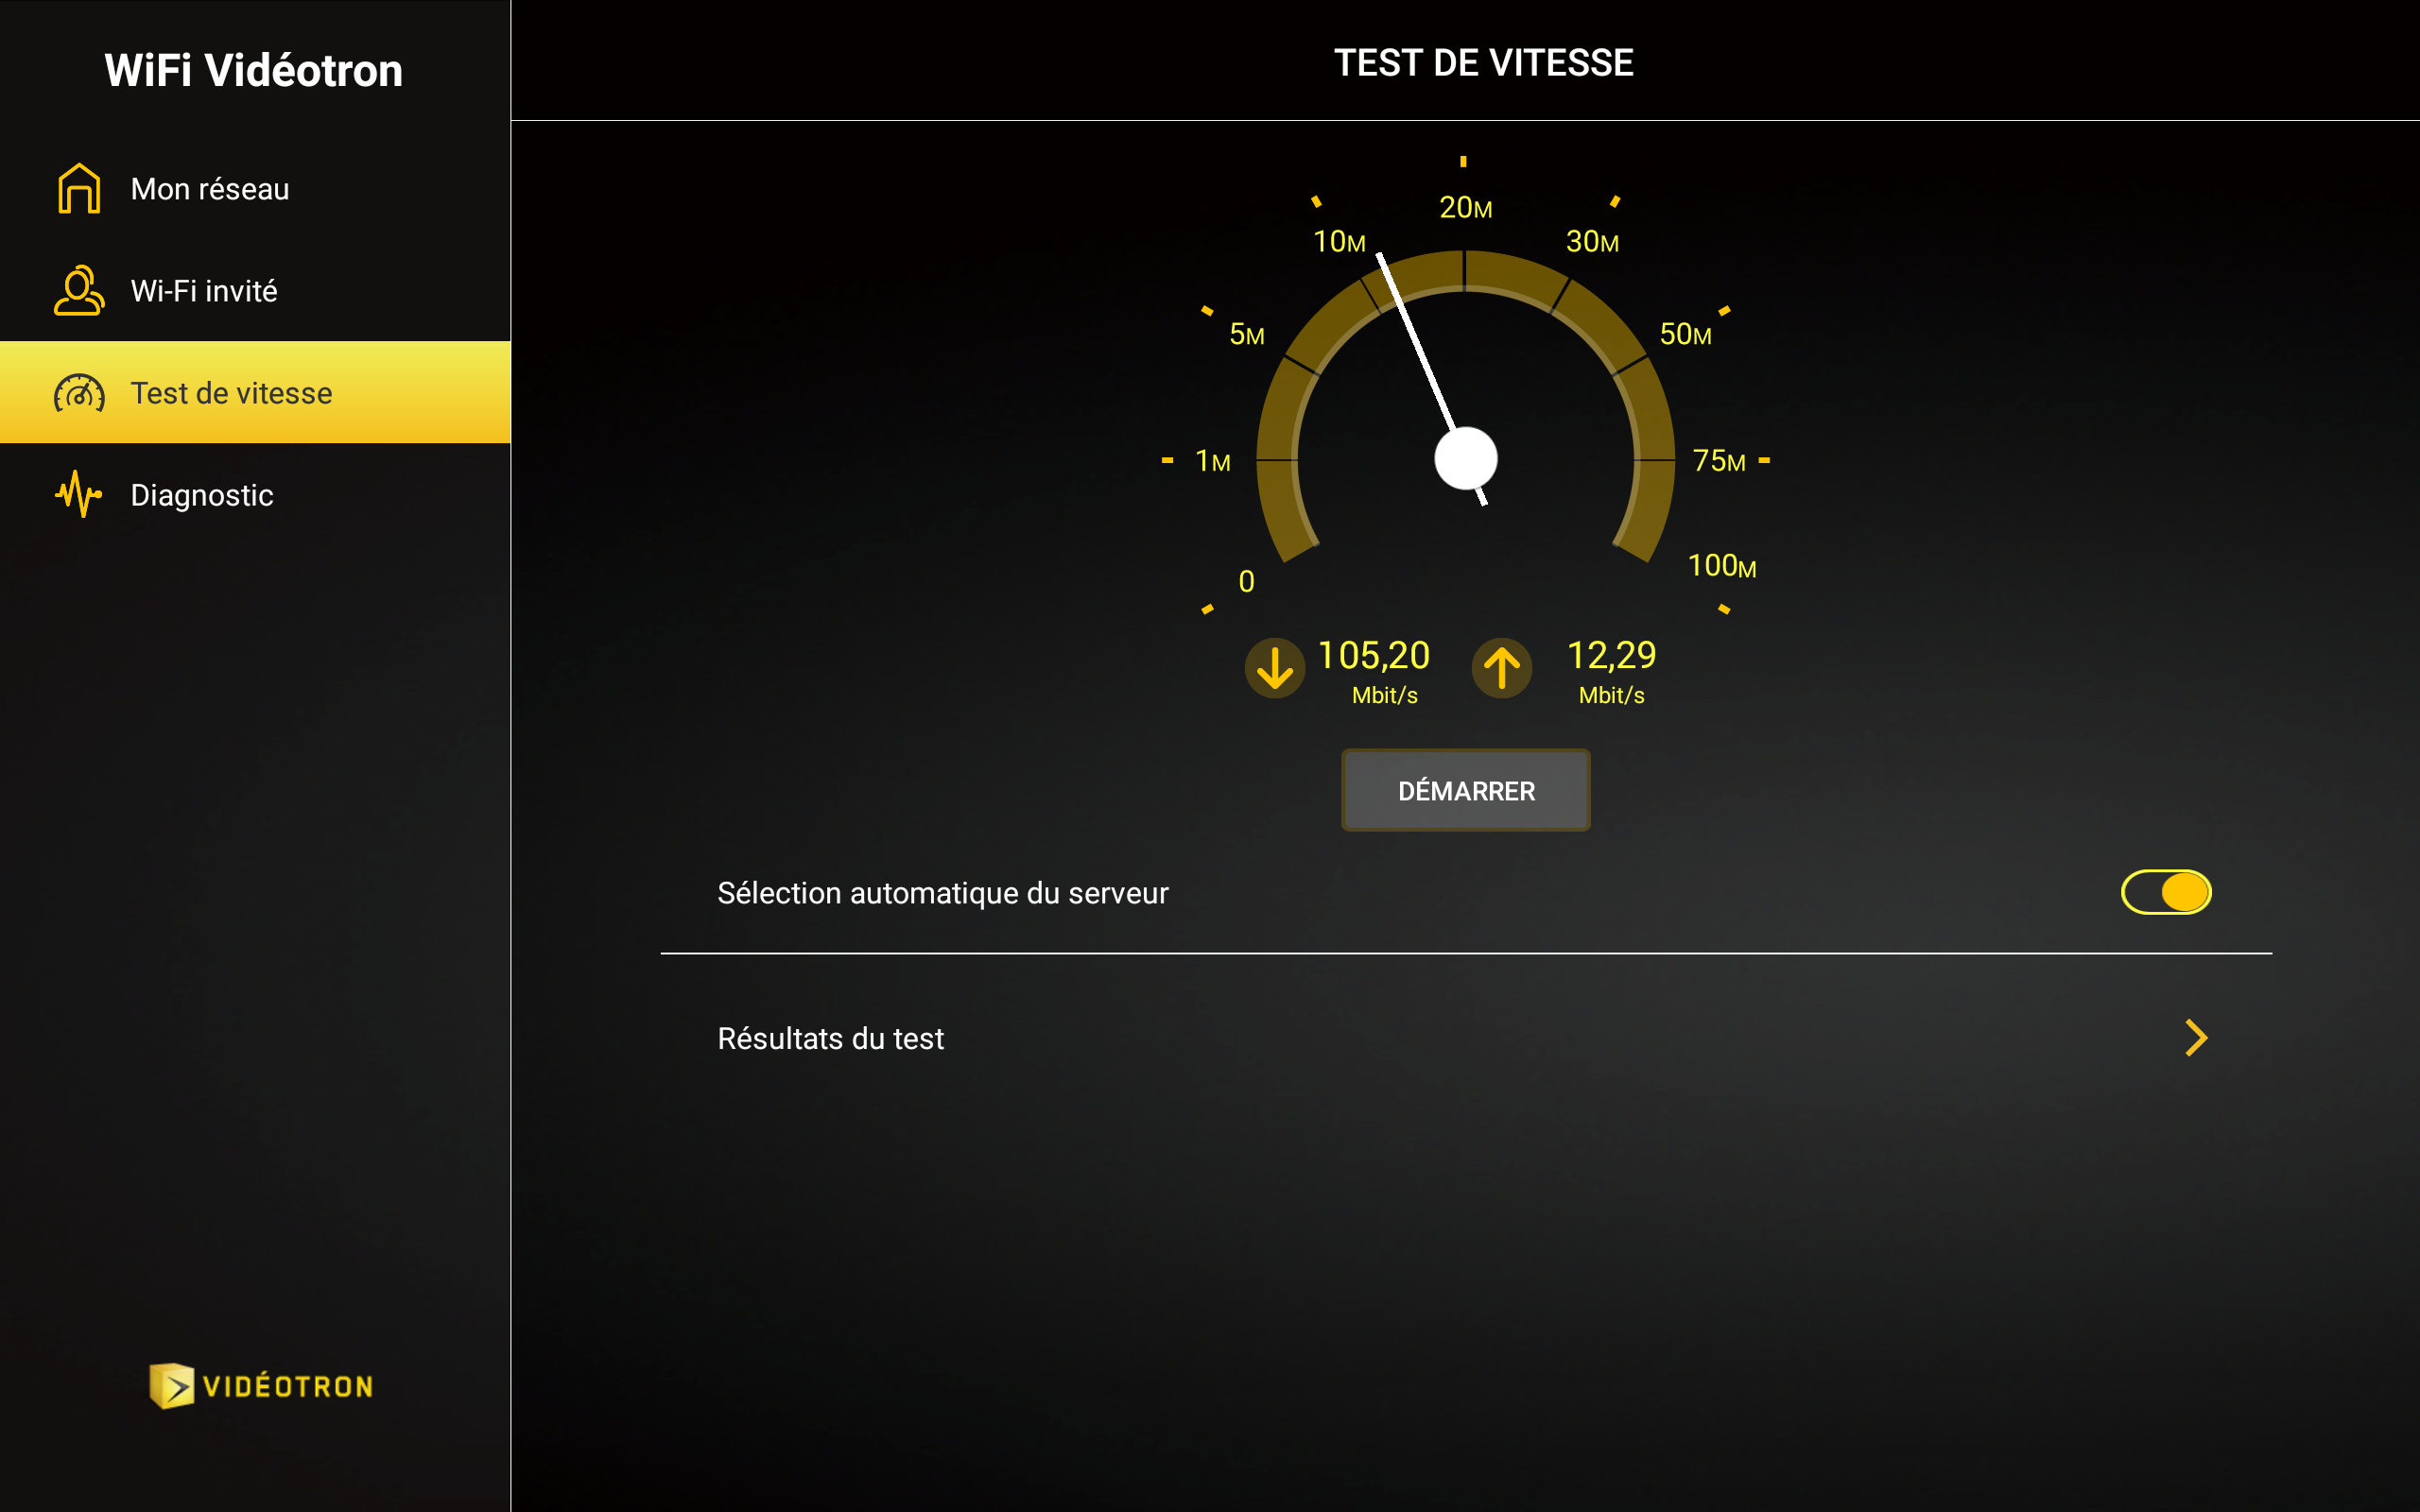Open the Wi-Fi invité menu item

click(255, 290)
